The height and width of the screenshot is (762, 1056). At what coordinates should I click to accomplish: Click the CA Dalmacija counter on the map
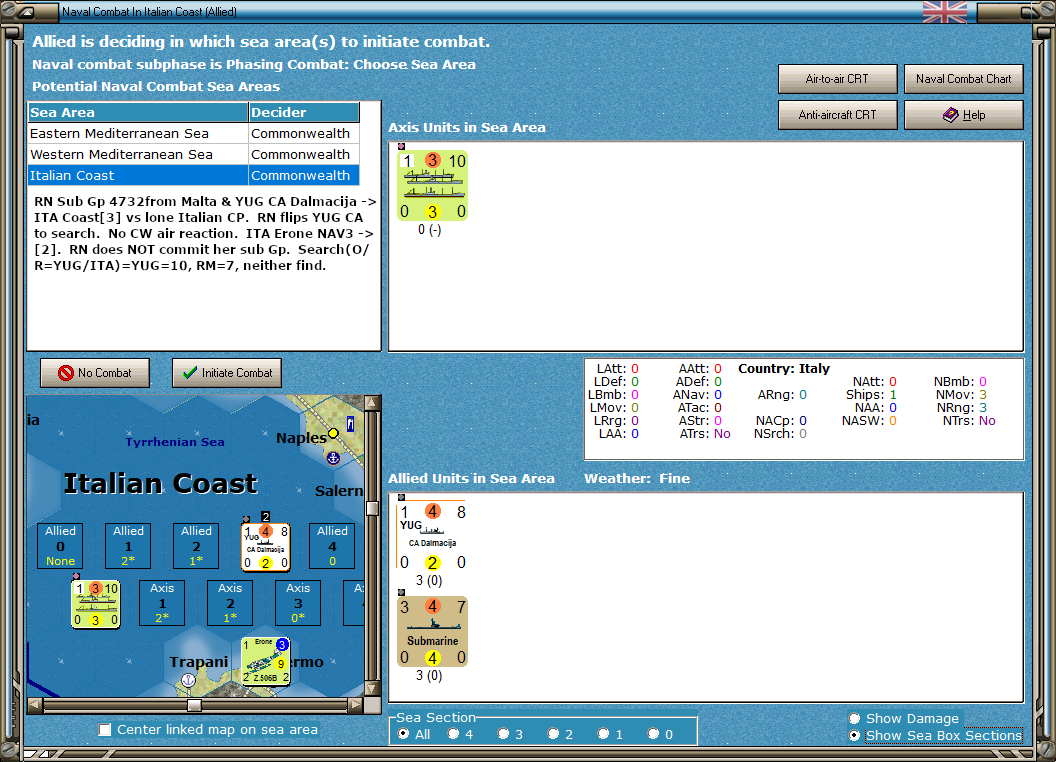click(266, 546)
